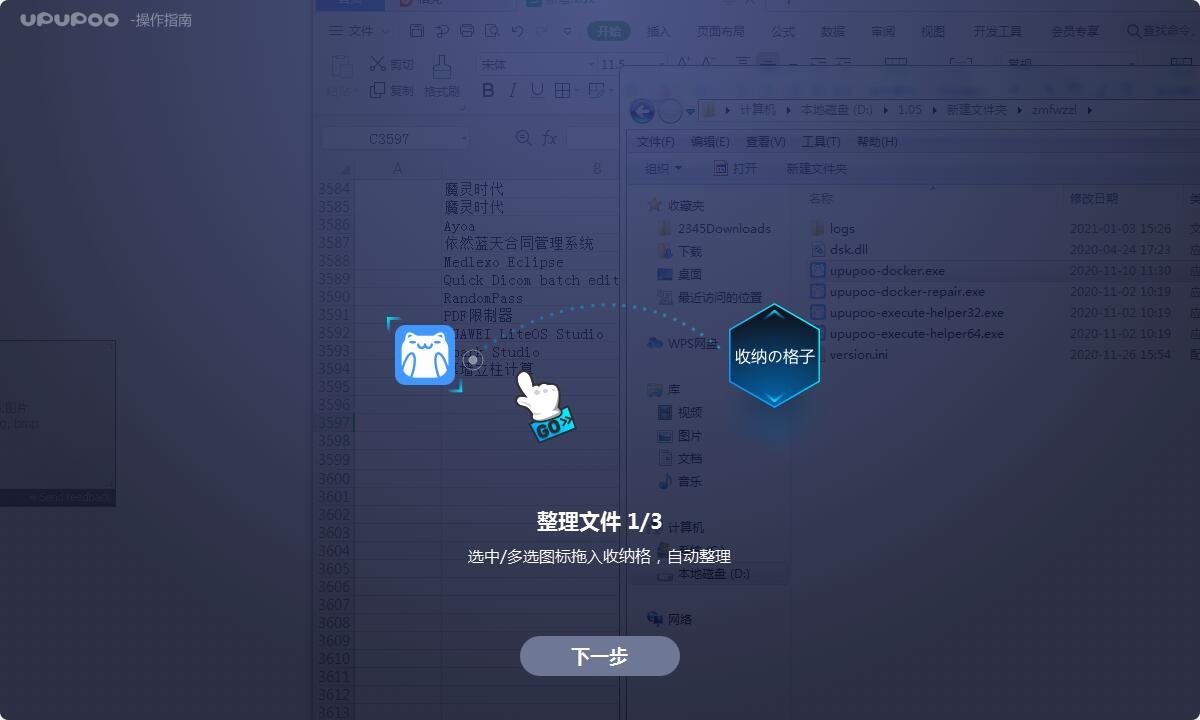Open the 公式 ribbon tab in WPS
The height and width of the screenshot is (720, 1200).
pyautogui.click(x=783, y=31)
